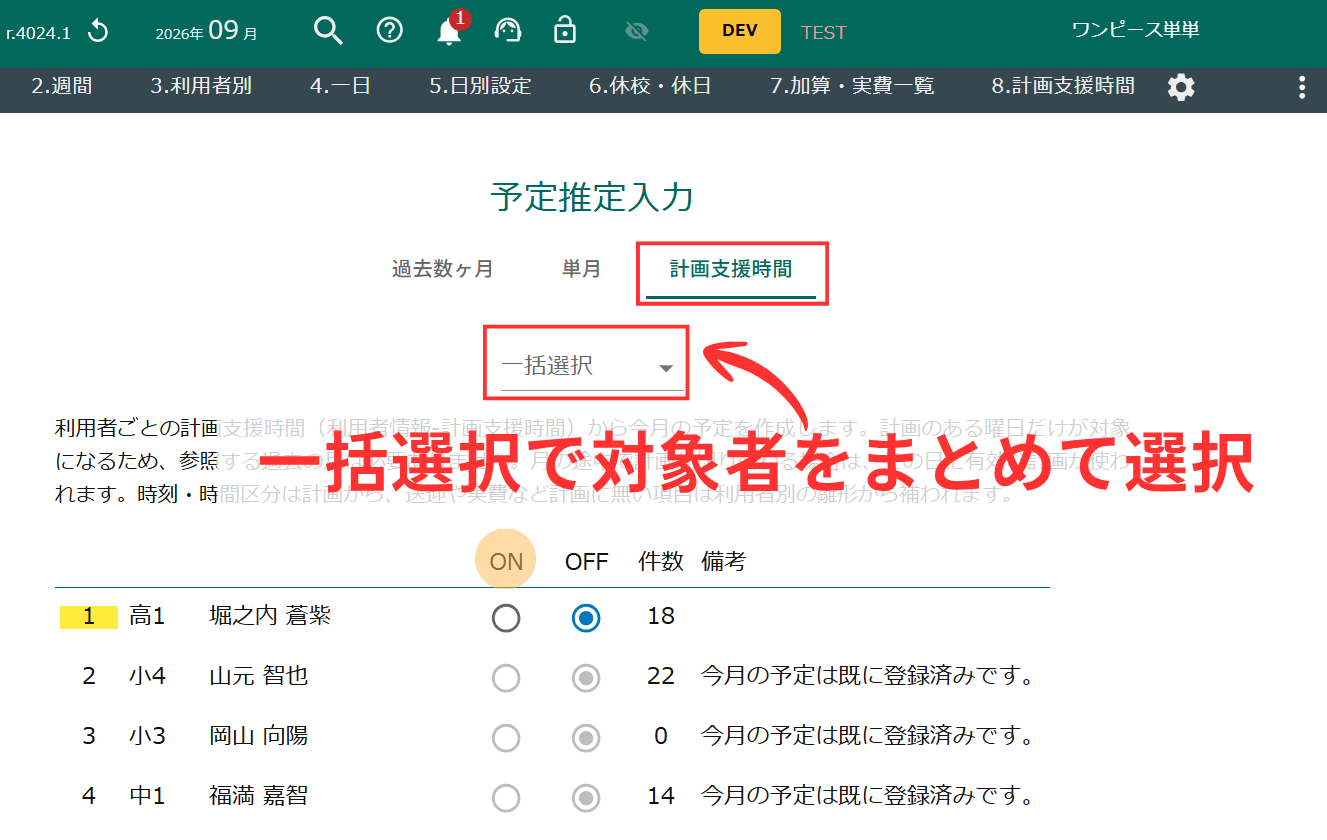Image resolution: width=1327 pixels, height=840 pixels.
Task: Toggle the crossed-out eye visibility icon
Action: 636,32
